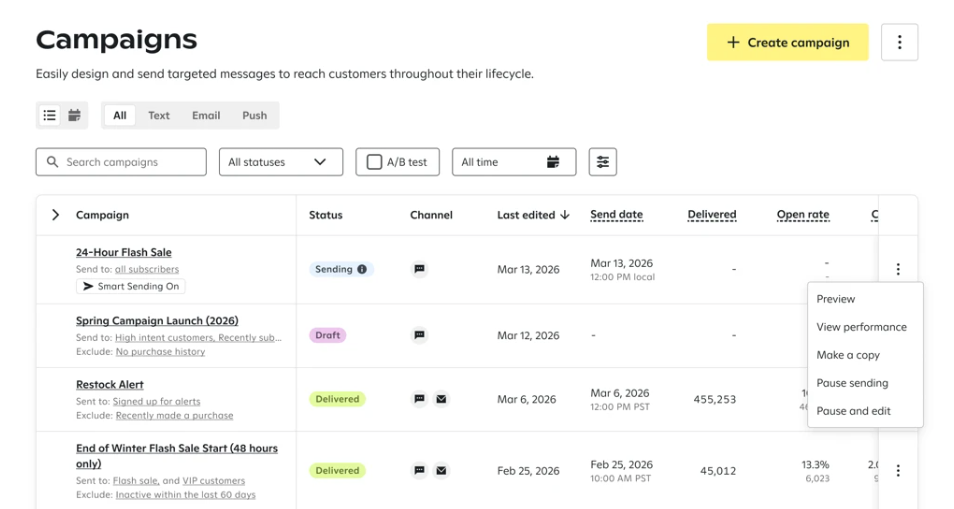
Task: Switch to calendar view icon
Action: point(74,116)
